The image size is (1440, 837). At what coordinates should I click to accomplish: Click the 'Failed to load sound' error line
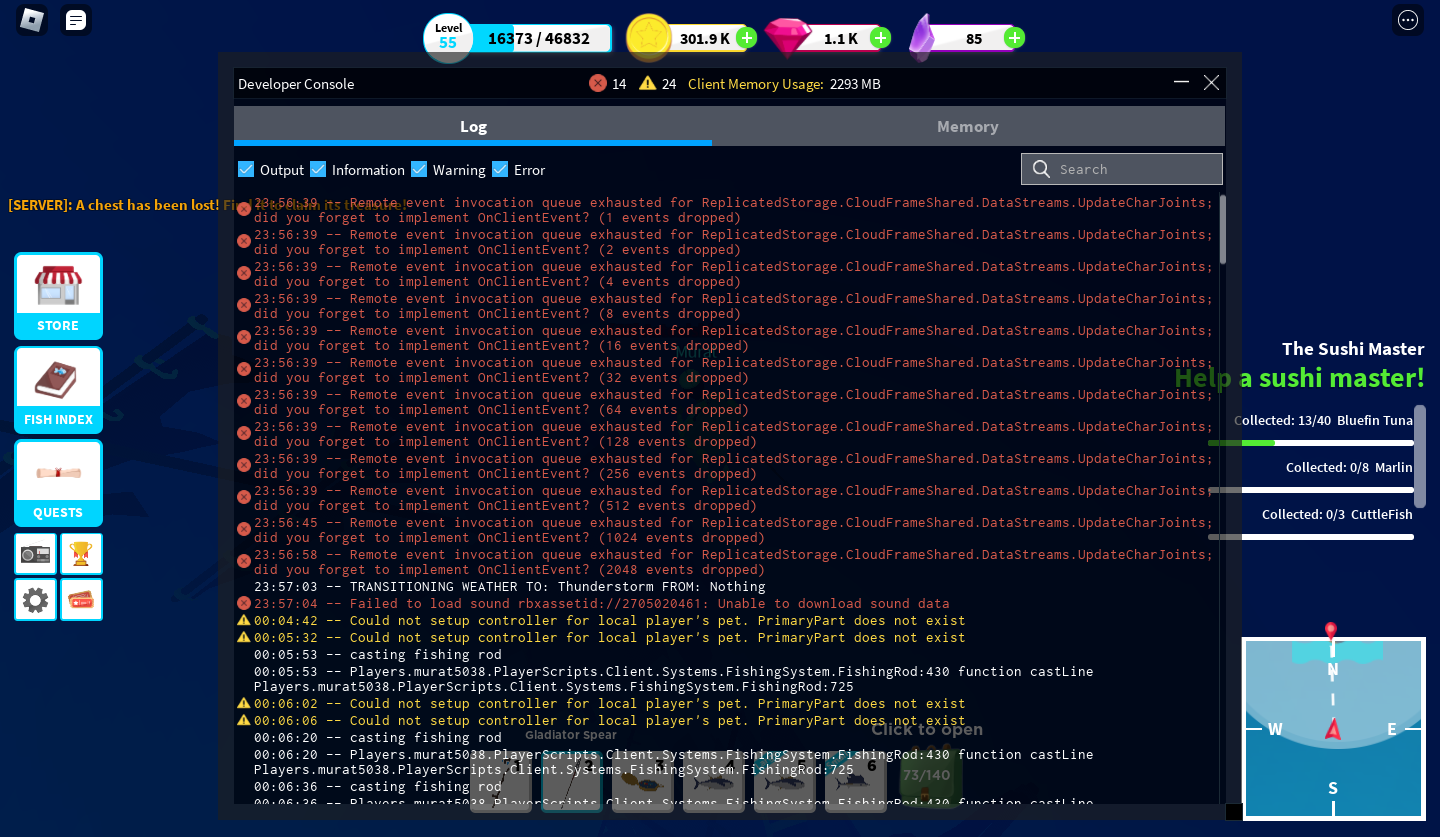click(602, 603)
